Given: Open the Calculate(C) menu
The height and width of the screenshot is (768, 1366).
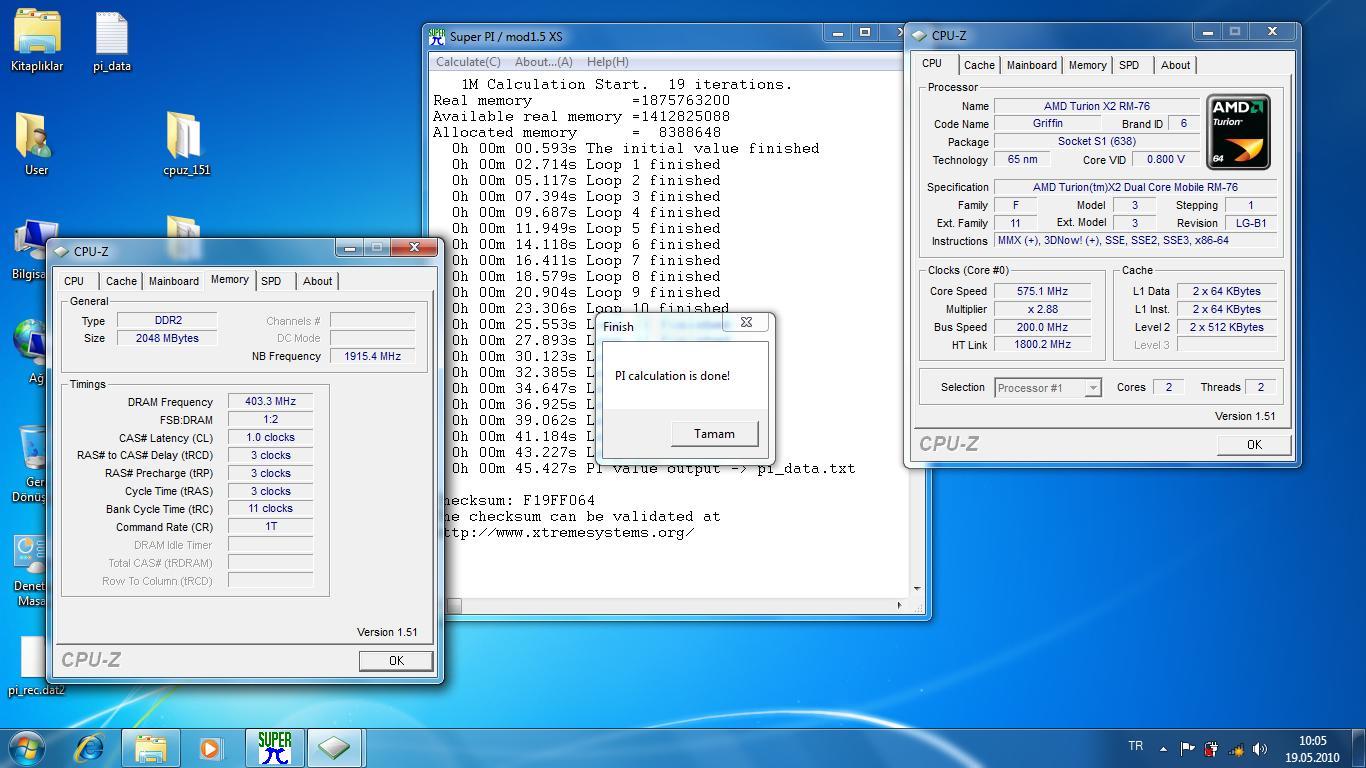Looking at the screenshot, I should (x=468, y=62).
